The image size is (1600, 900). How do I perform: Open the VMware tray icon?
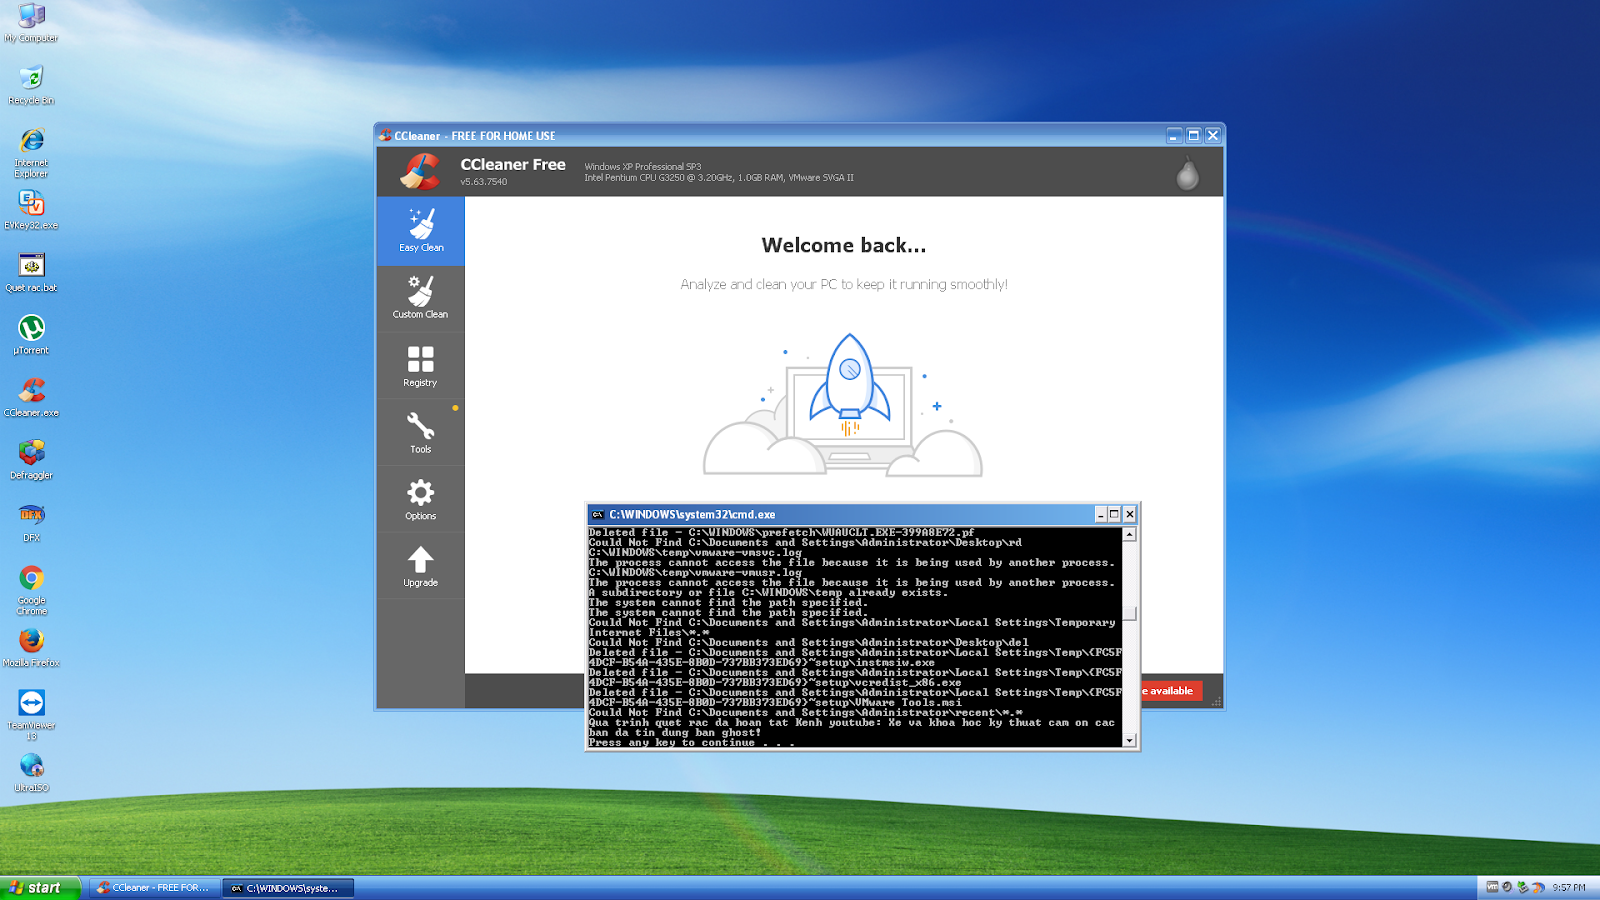(x=1492, y=887)
